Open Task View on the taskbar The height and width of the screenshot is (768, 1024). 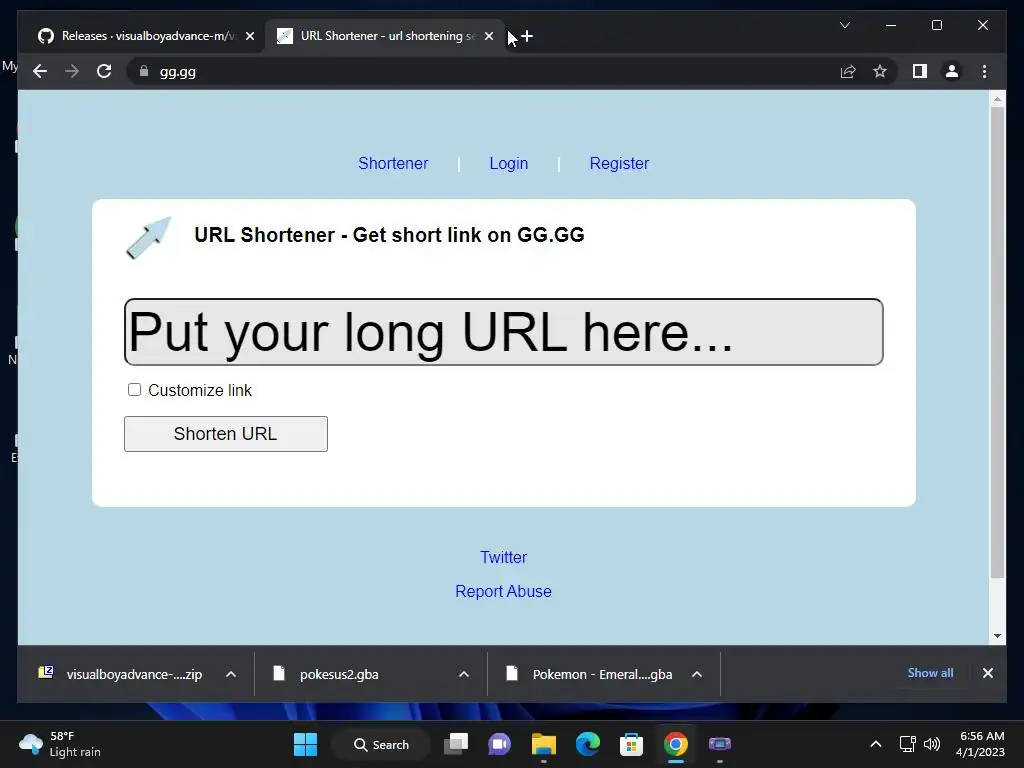[x=456, y=744]
